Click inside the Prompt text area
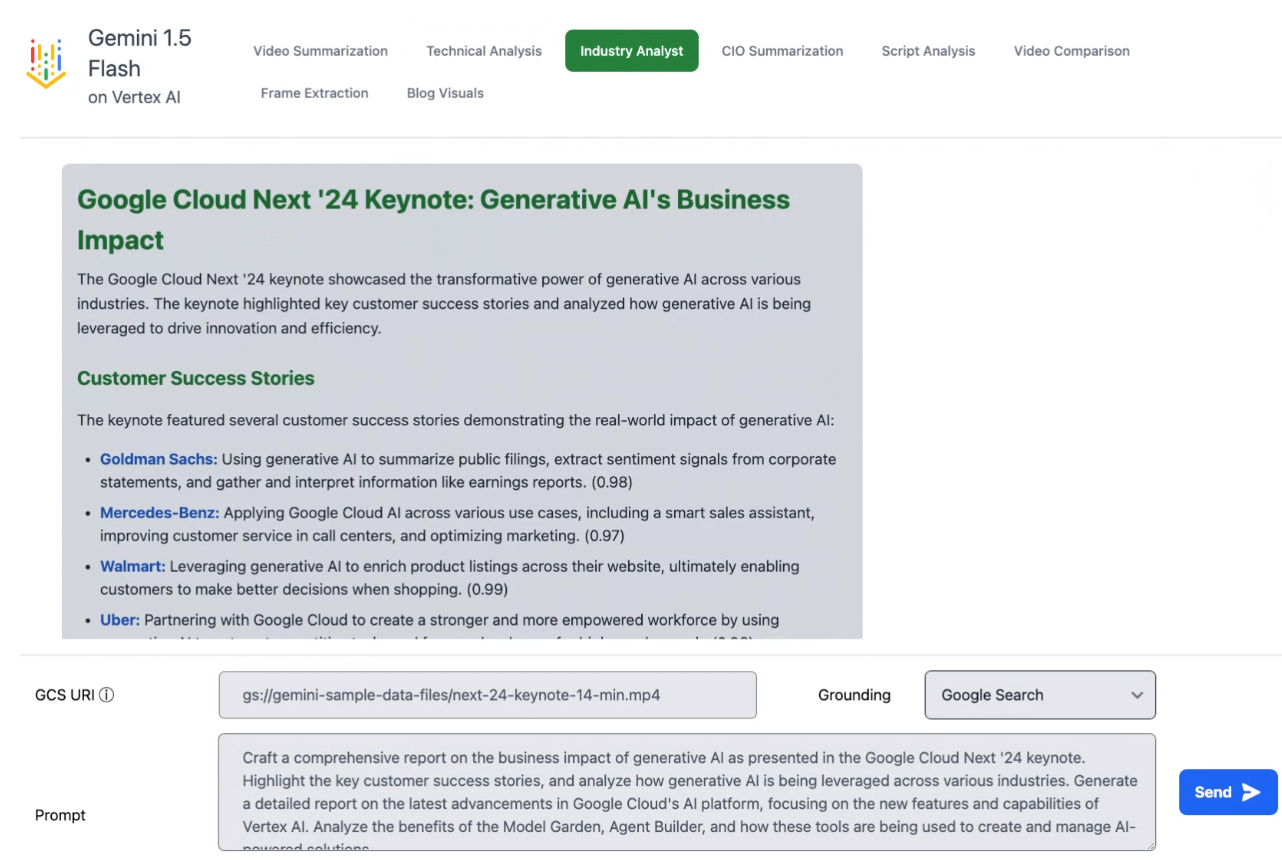Screen dimensions: 1282x863 click(x=687, y=792)
